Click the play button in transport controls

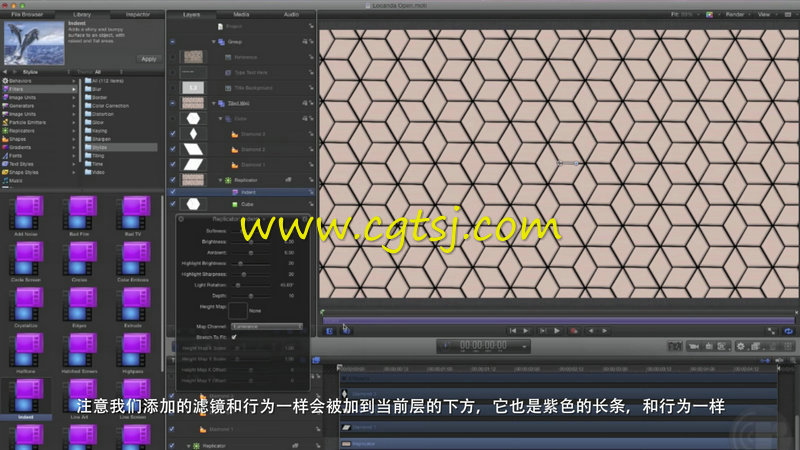tap(557, 331)
